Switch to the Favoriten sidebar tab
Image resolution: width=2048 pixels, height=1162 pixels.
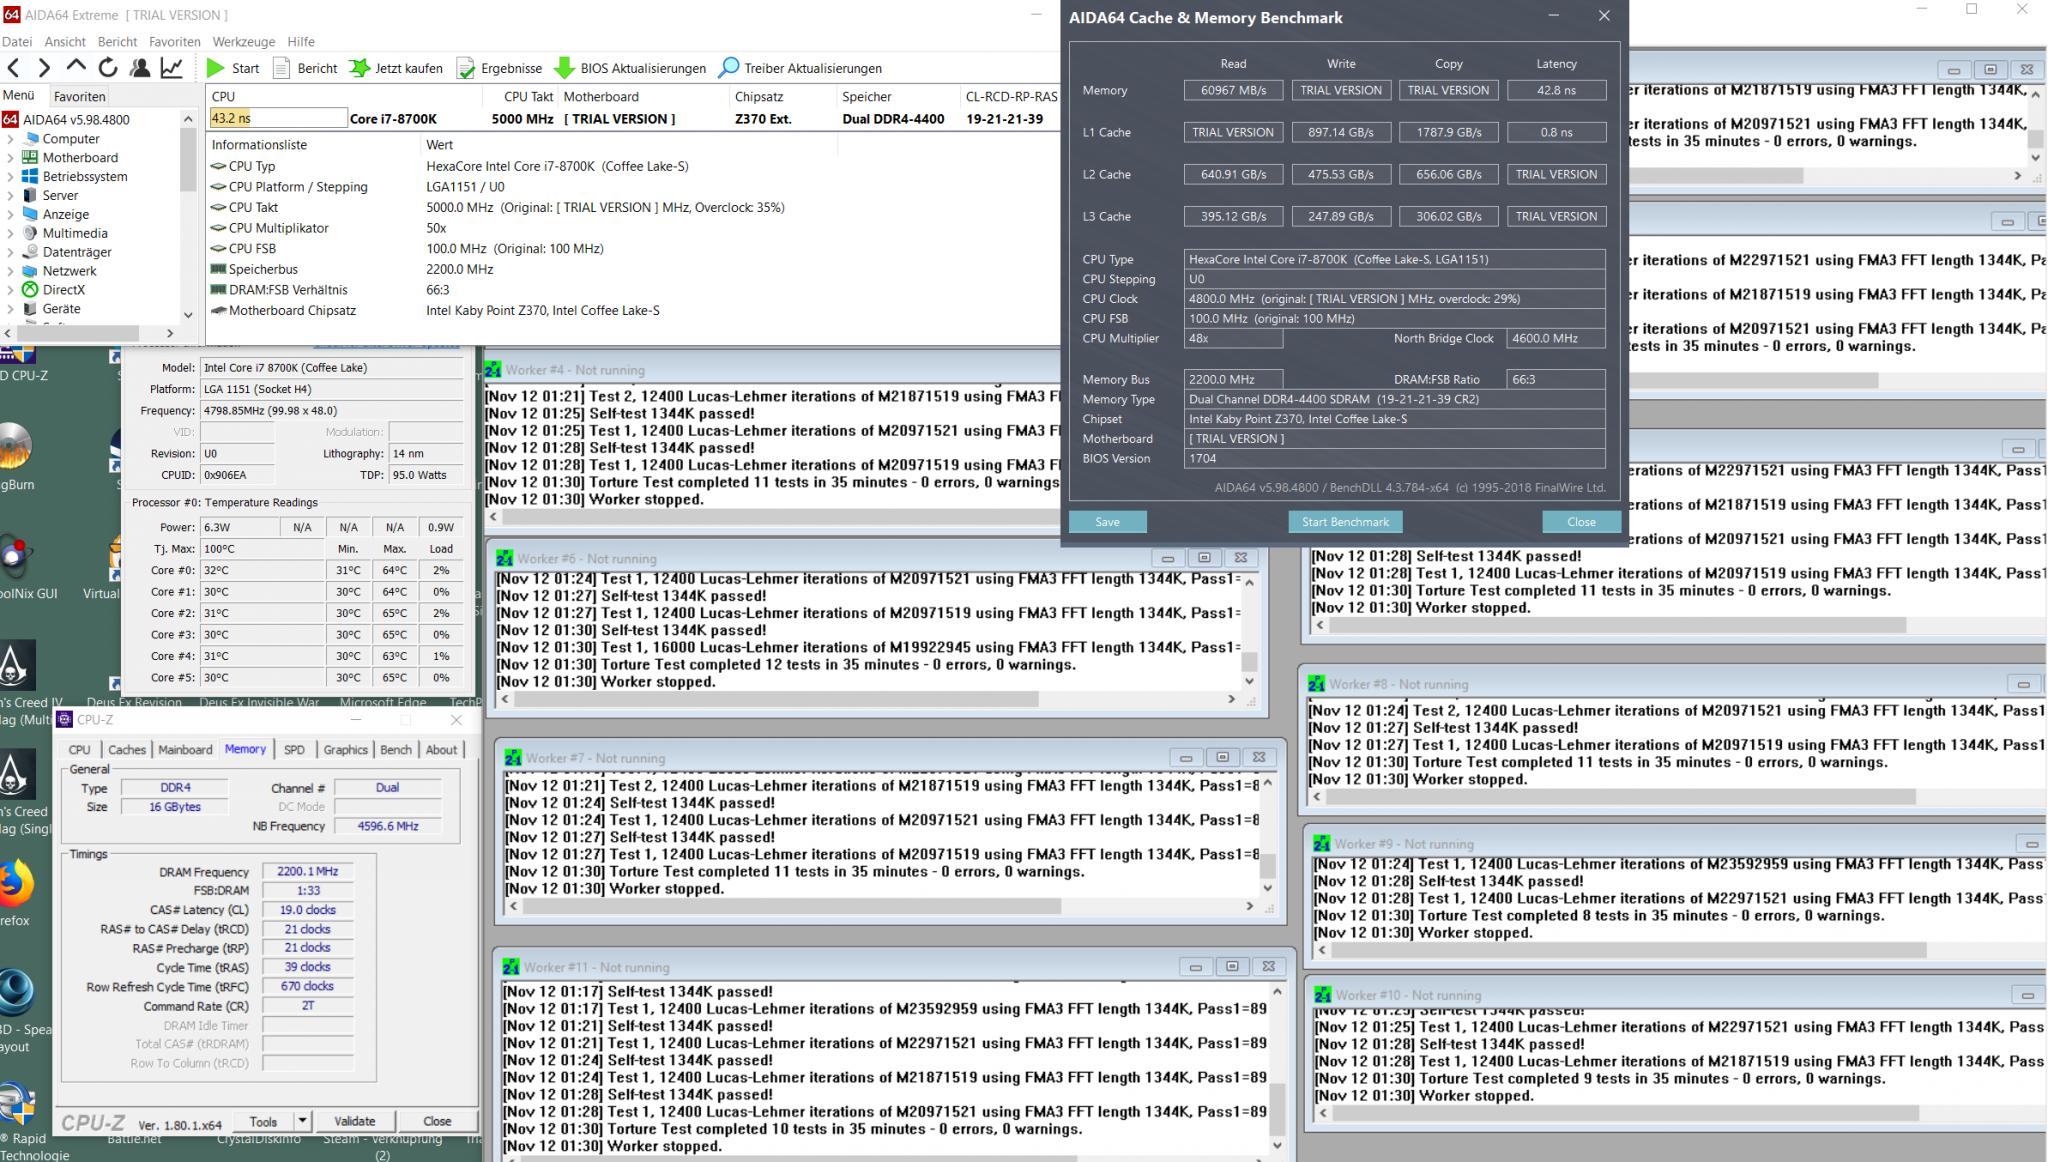pyautogui.click(x=79, y=97)
